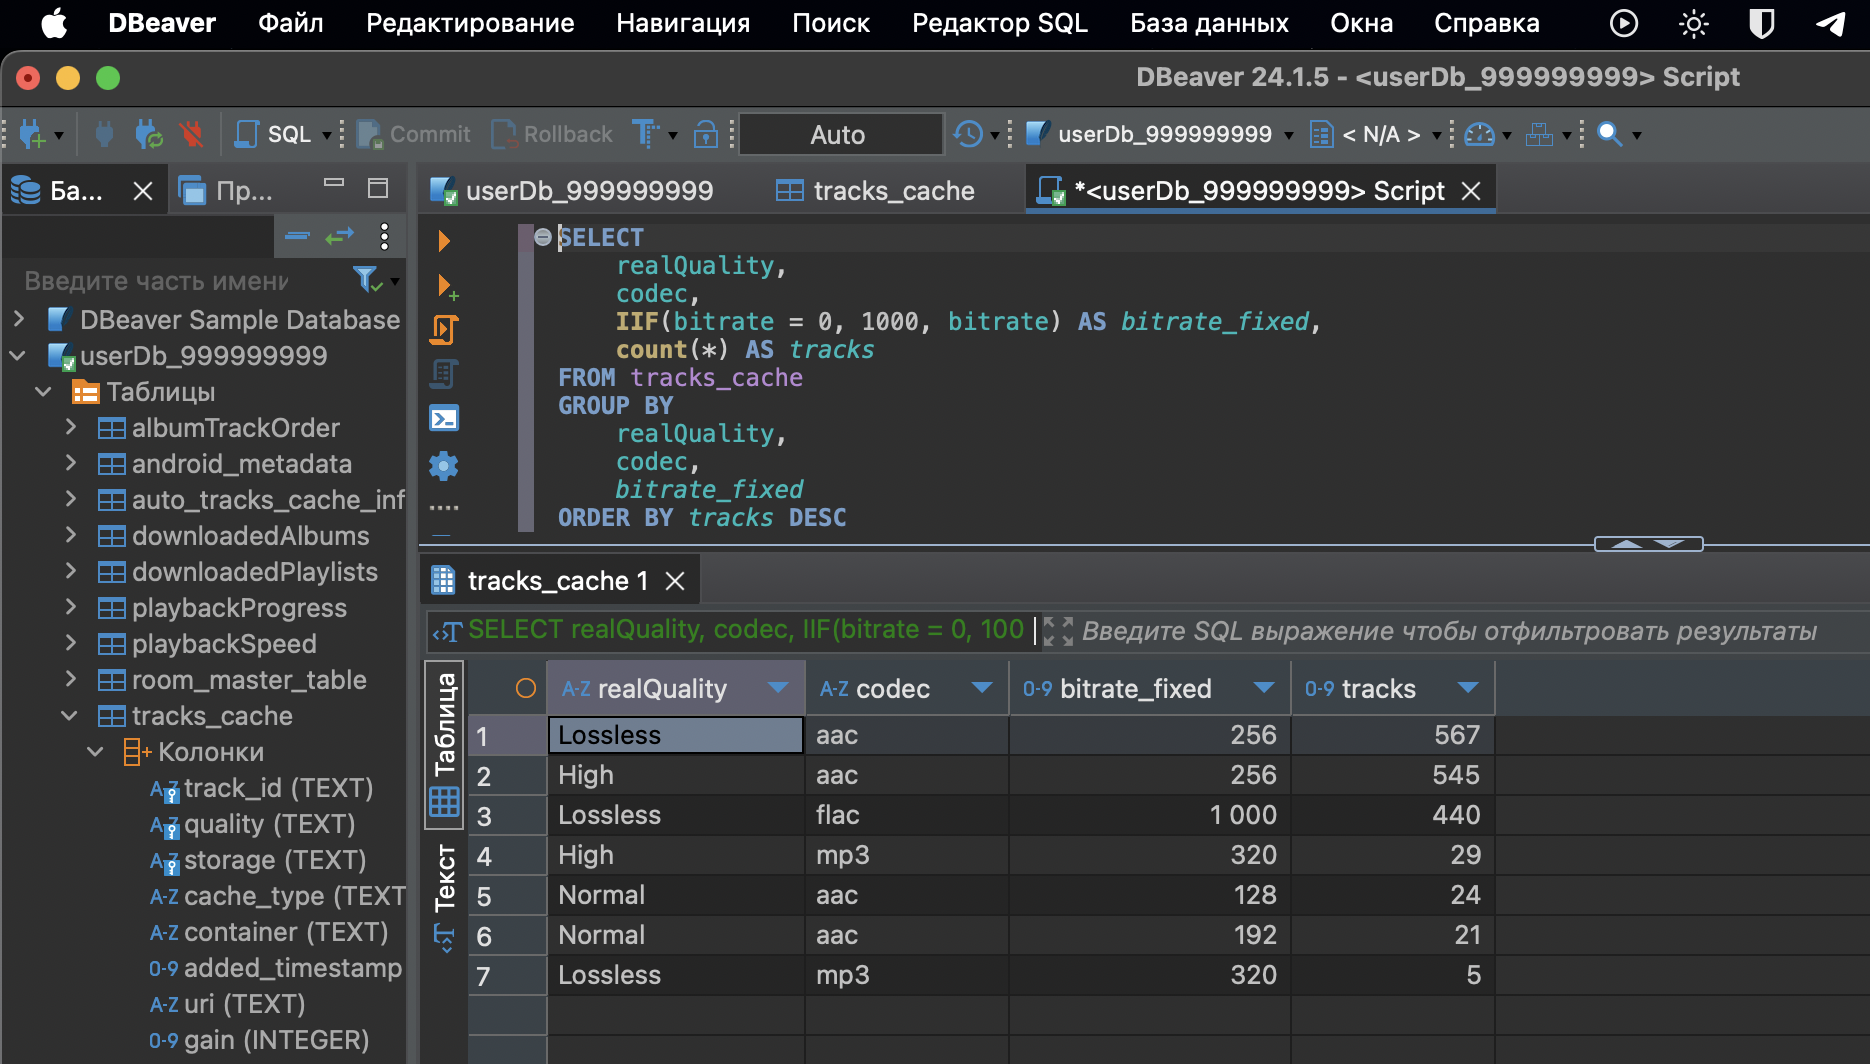The image size is (1870, 1064).
Task: Collapse userDb_999999999 connection node
Action: click(19, 356)
